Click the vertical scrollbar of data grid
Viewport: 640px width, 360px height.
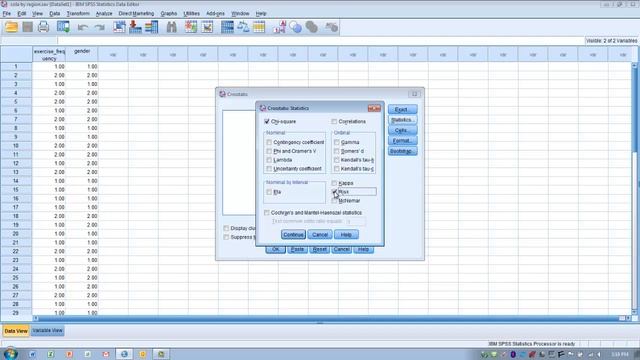tap(634, 188)
